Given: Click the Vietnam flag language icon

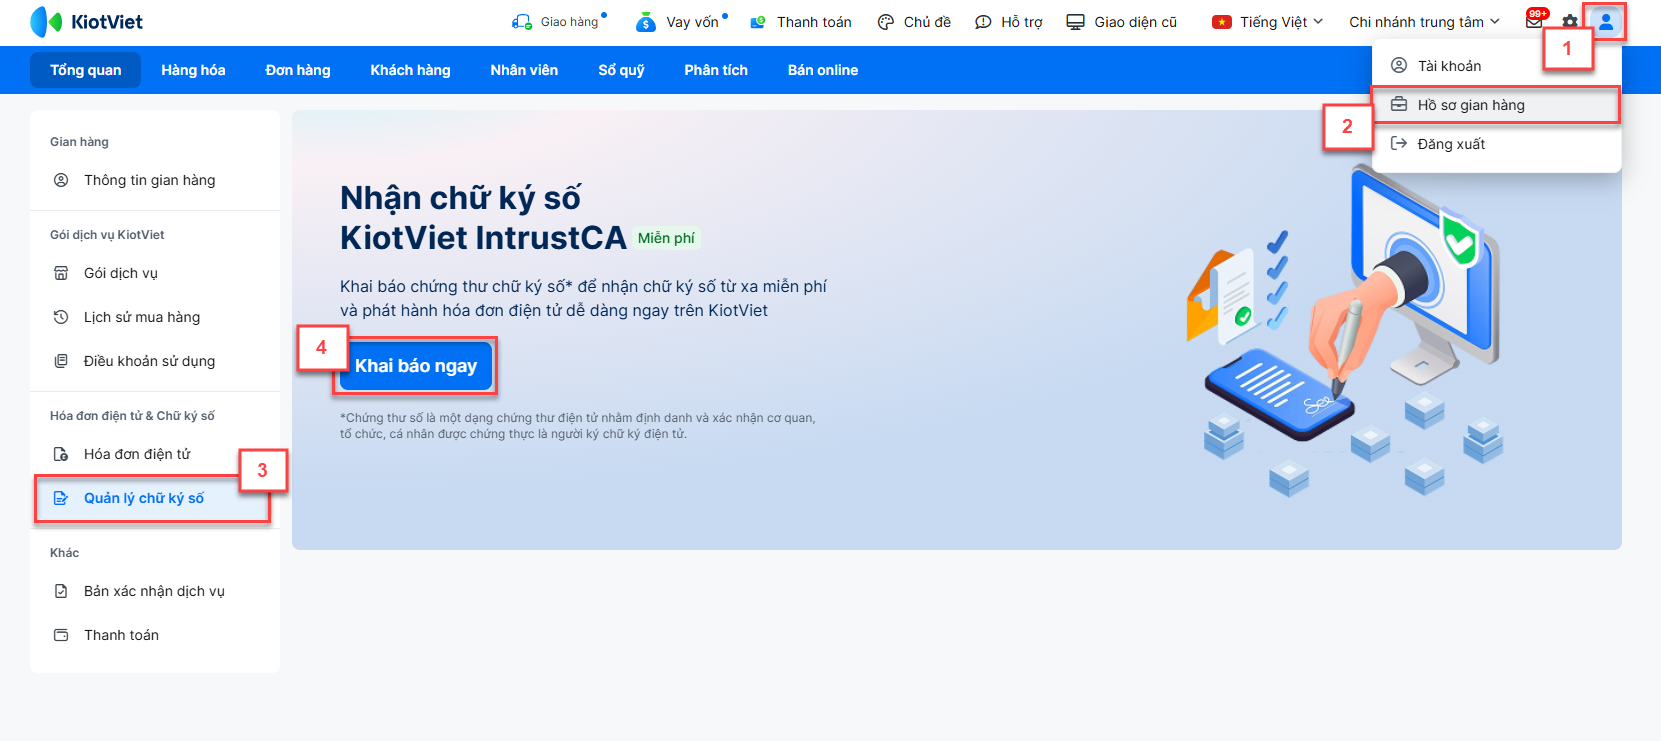Looking at the screenshot, I should 1221,22.
